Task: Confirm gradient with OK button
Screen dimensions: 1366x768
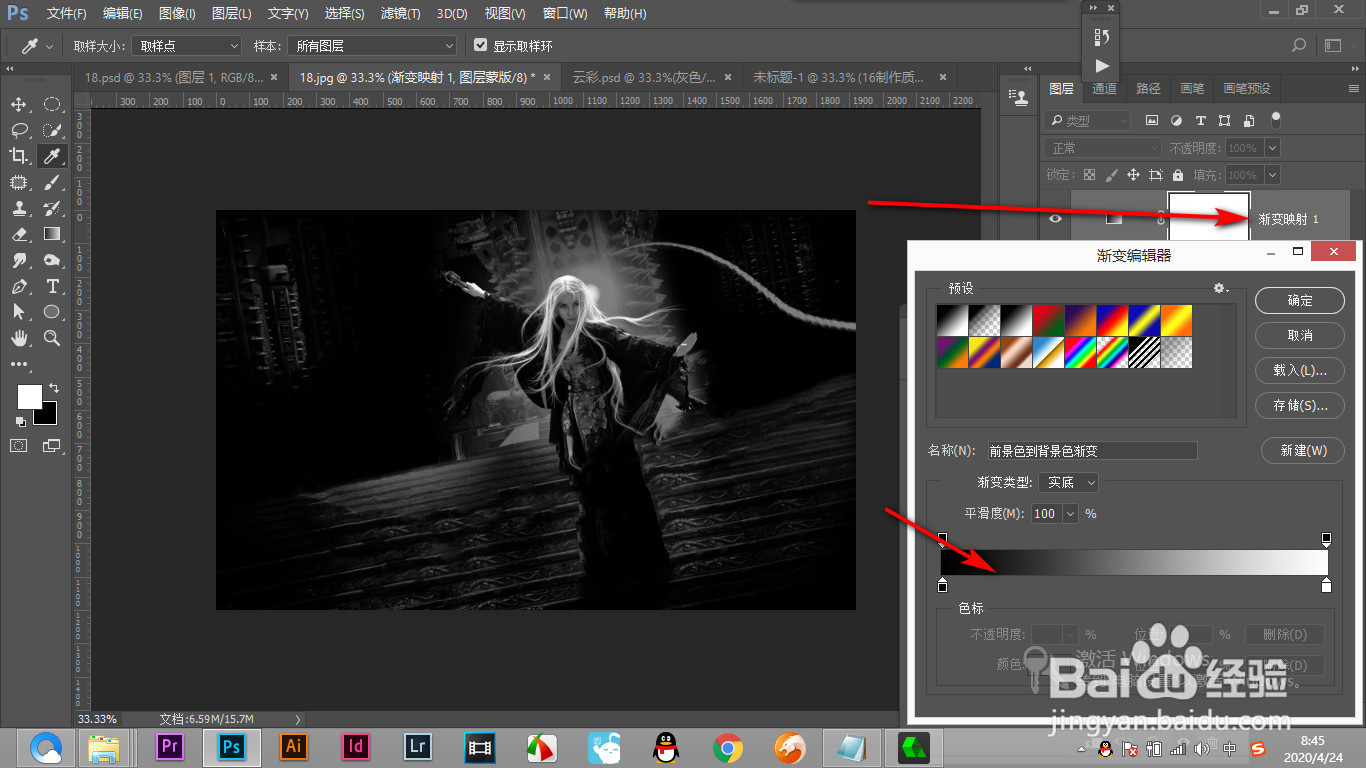Action: [x=1300, y=300]
